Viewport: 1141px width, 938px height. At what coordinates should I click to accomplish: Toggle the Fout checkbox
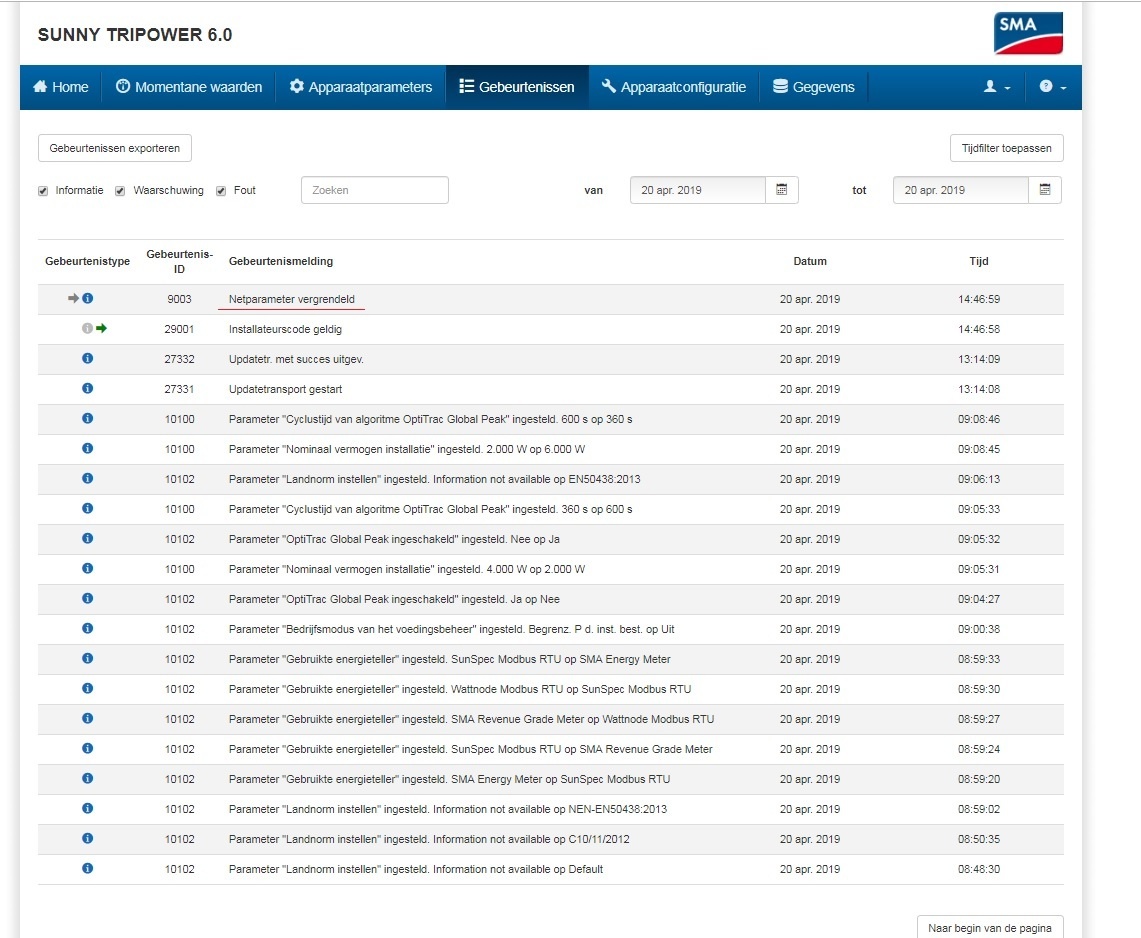coord(221,191)
